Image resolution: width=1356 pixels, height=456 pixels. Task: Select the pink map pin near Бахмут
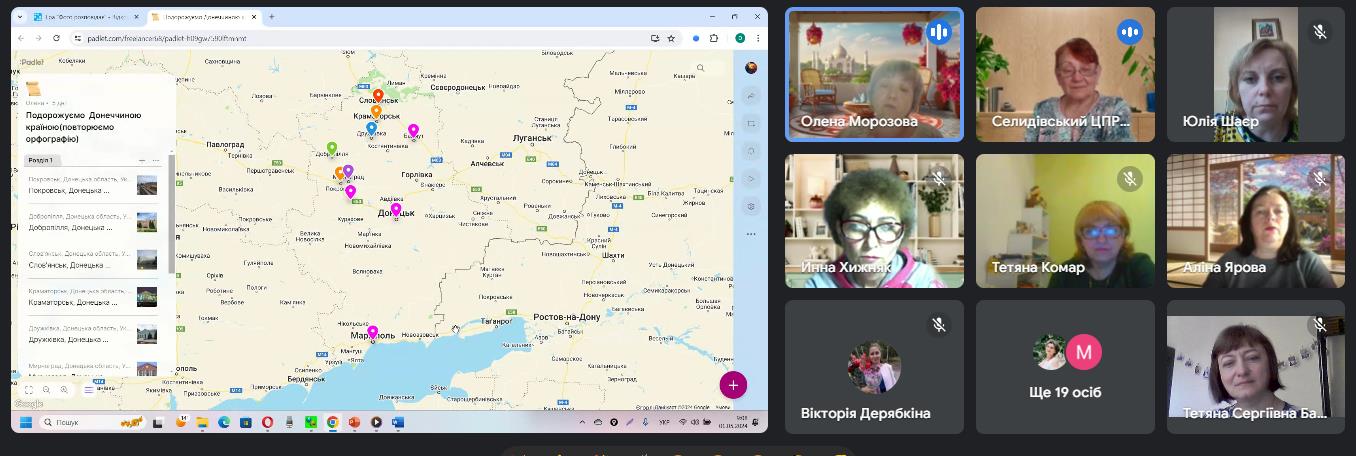(x=413, y=130)
